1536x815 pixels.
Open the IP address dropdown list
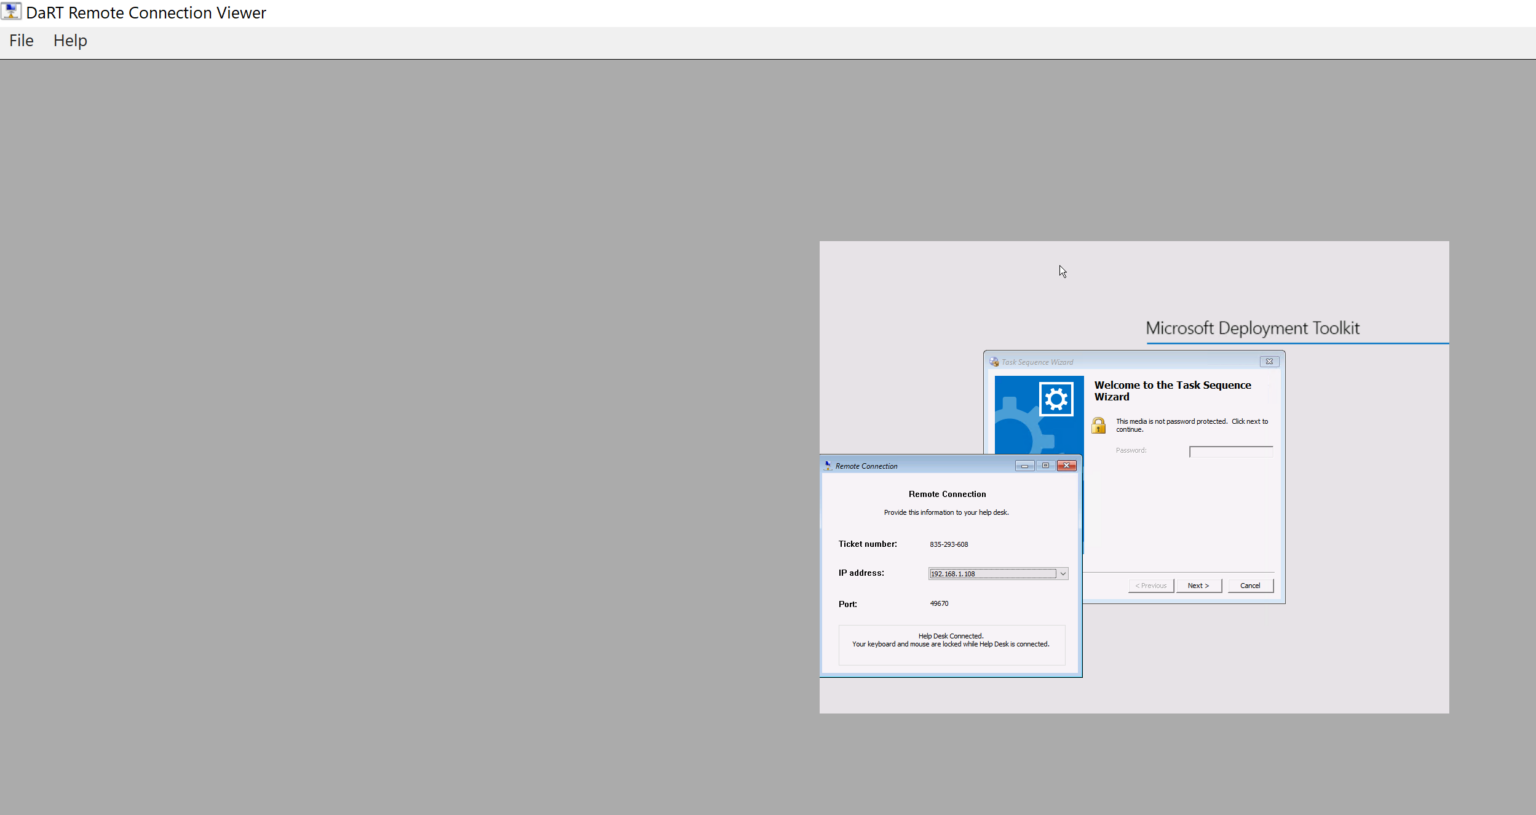tap(1063, 573)
